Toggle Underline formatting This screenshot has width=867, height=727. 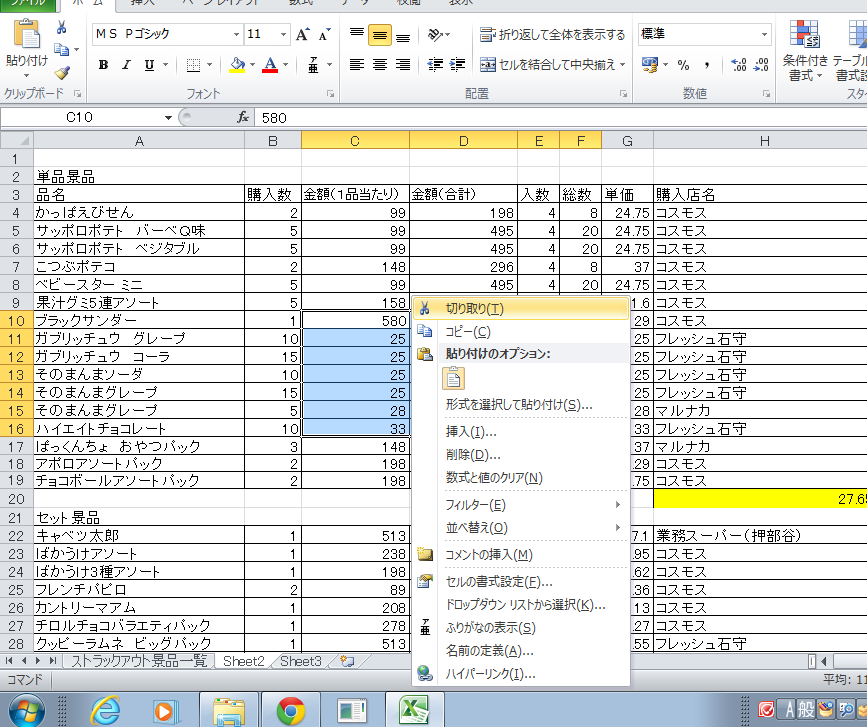click(149, 65)
